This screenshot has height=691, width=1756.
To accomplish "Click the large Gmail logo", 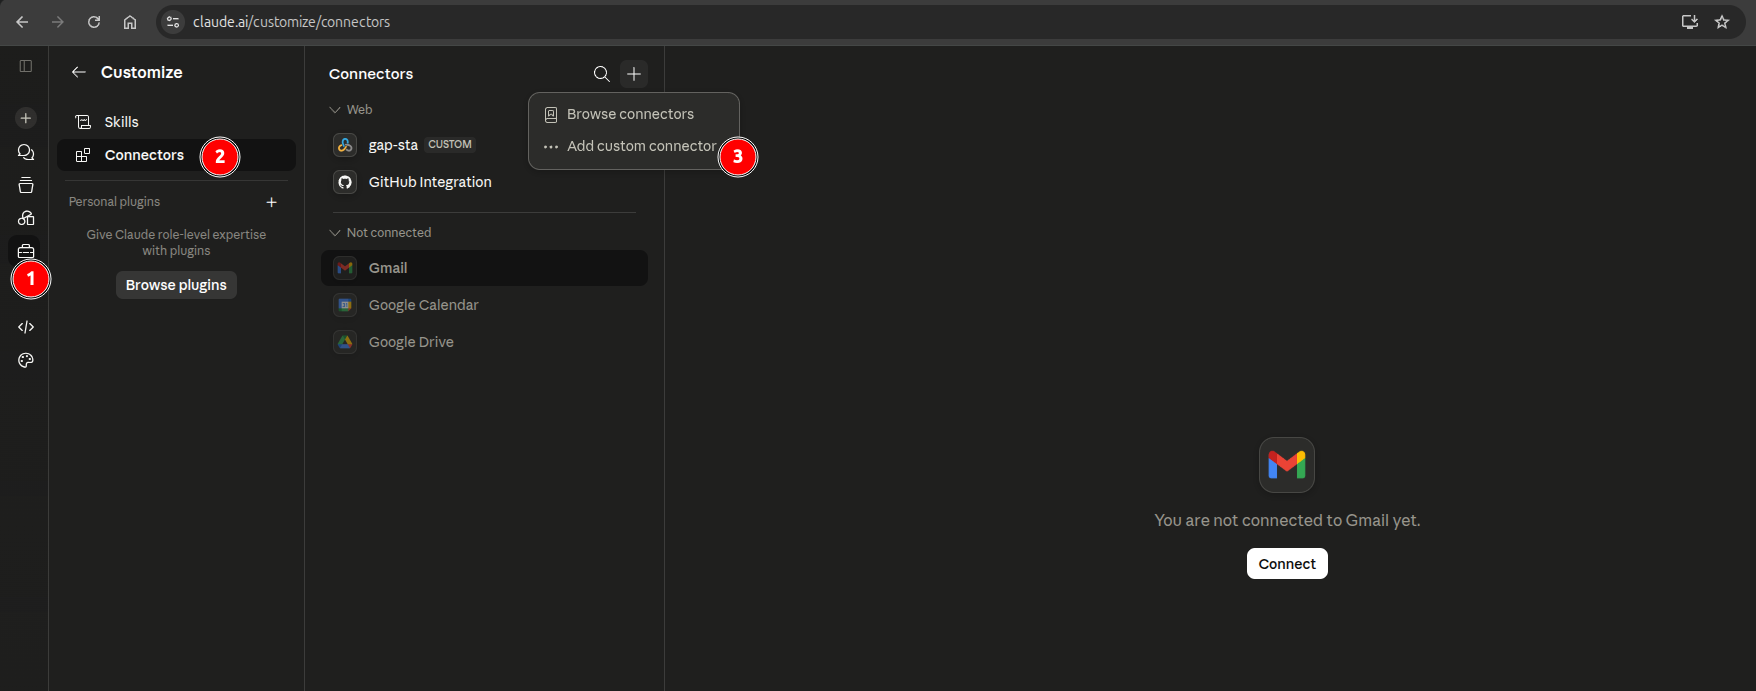I will point(1287,465).
